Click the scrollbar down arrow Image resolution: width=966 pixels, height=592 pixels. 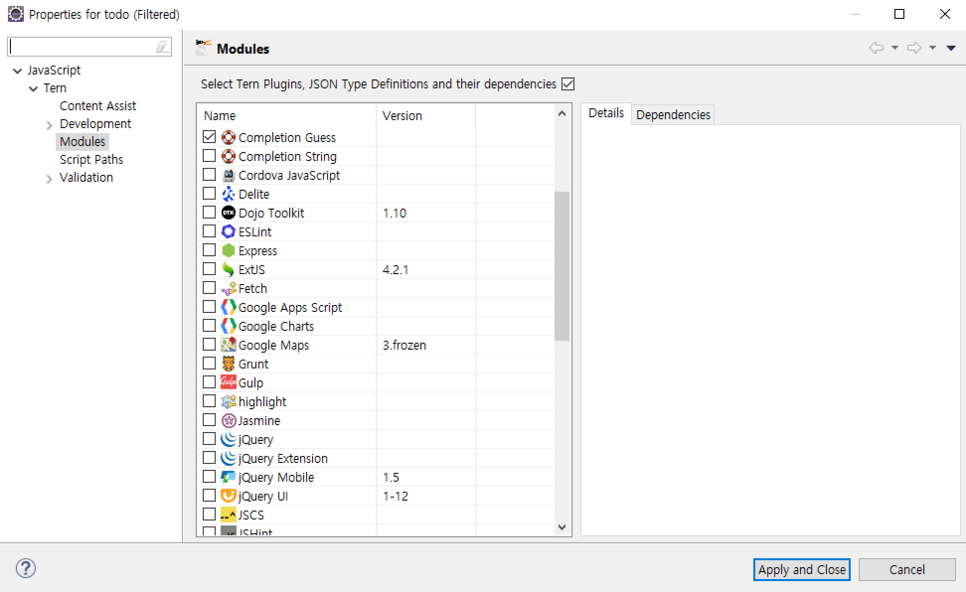click(x=562, y=527)
